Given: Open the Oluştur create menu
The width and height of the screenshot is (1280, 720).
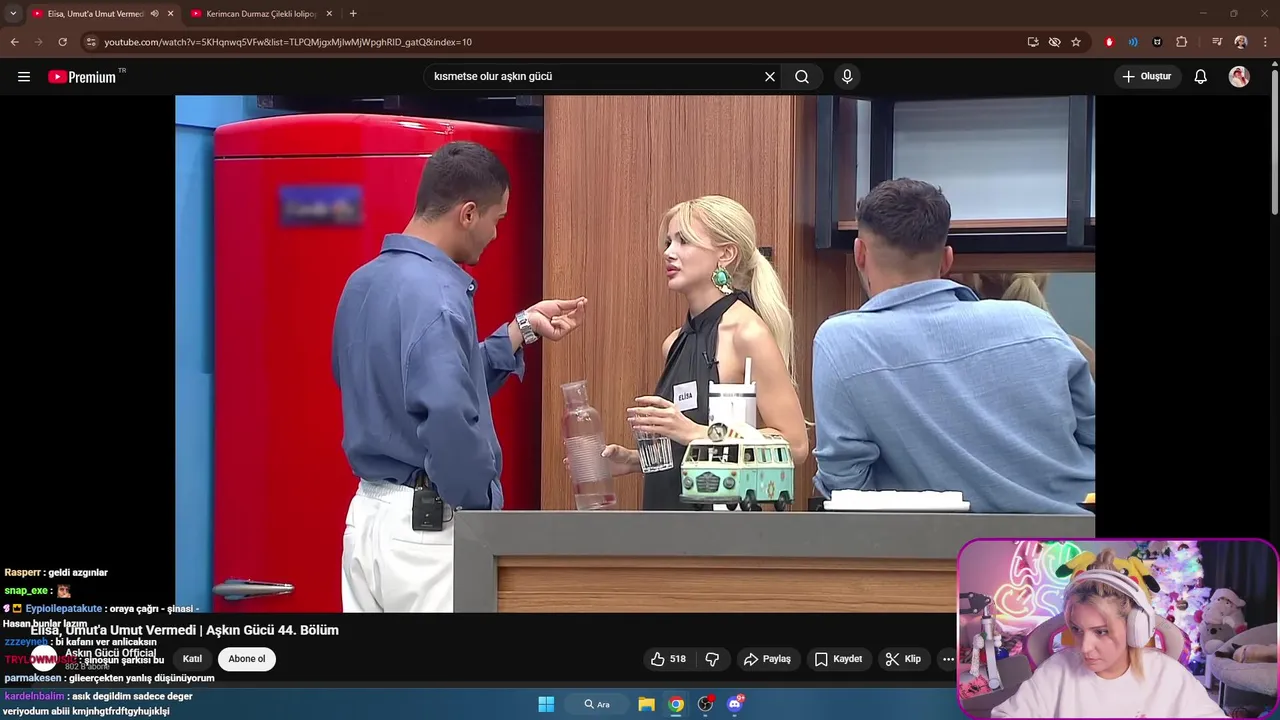Looking at the screenshot, I should pyautogui.click(x=1147, y=77).
